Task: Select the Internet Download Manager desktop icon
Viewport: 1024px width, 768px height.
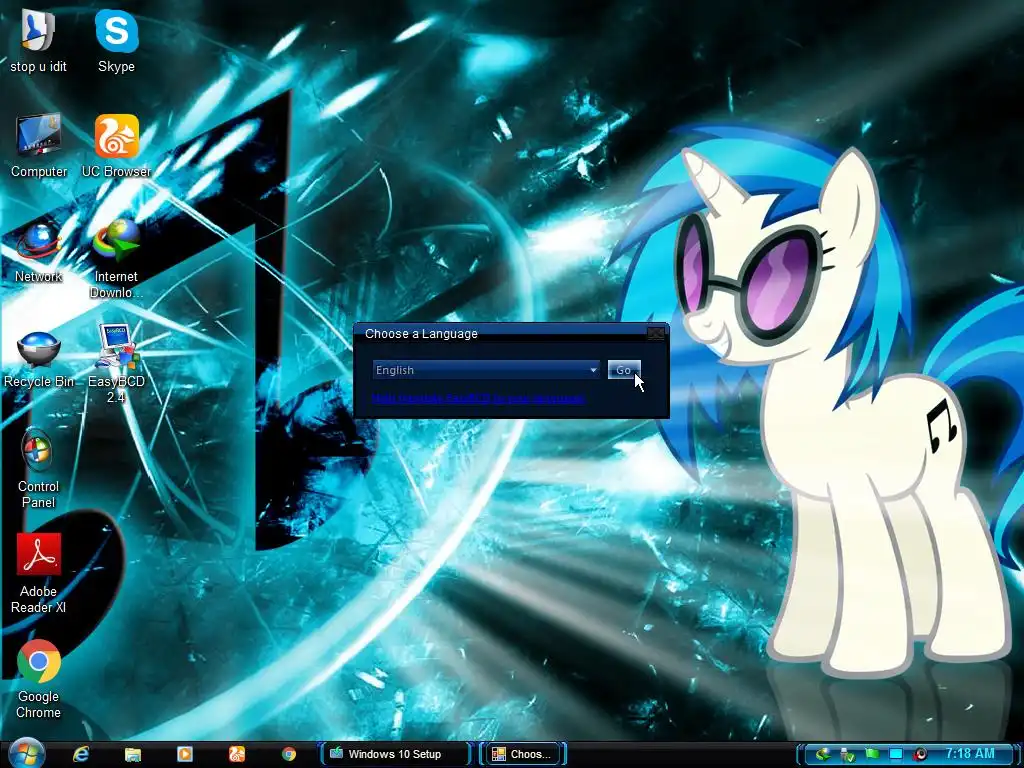Action: click(116, 259)
